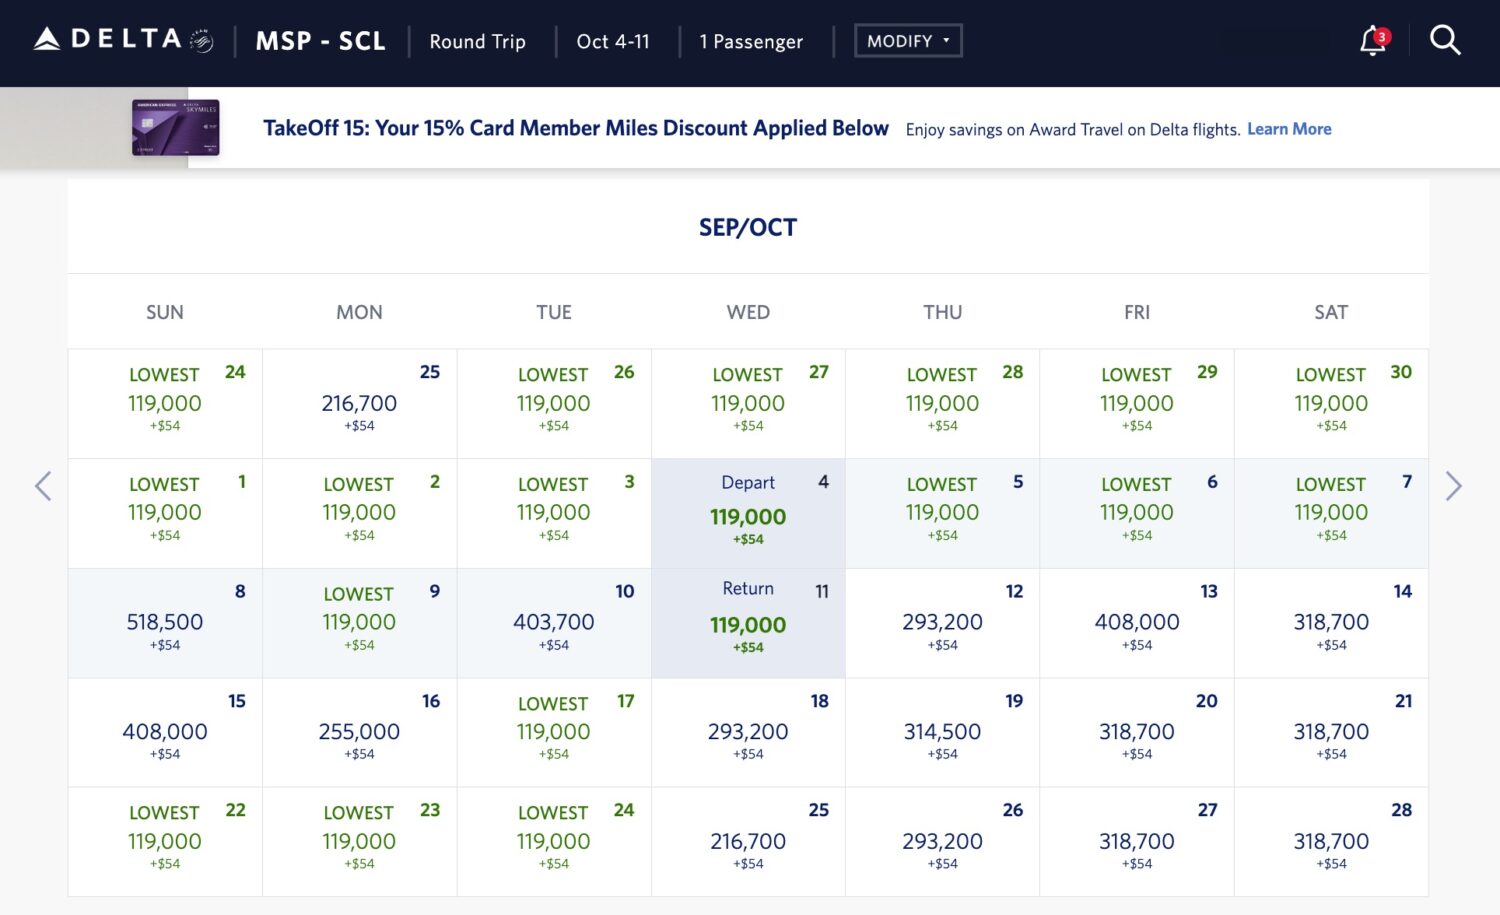Select the Round Trip option
Image resolution: width=1500 pixels, height=915 pixels.
coord(477,42)
